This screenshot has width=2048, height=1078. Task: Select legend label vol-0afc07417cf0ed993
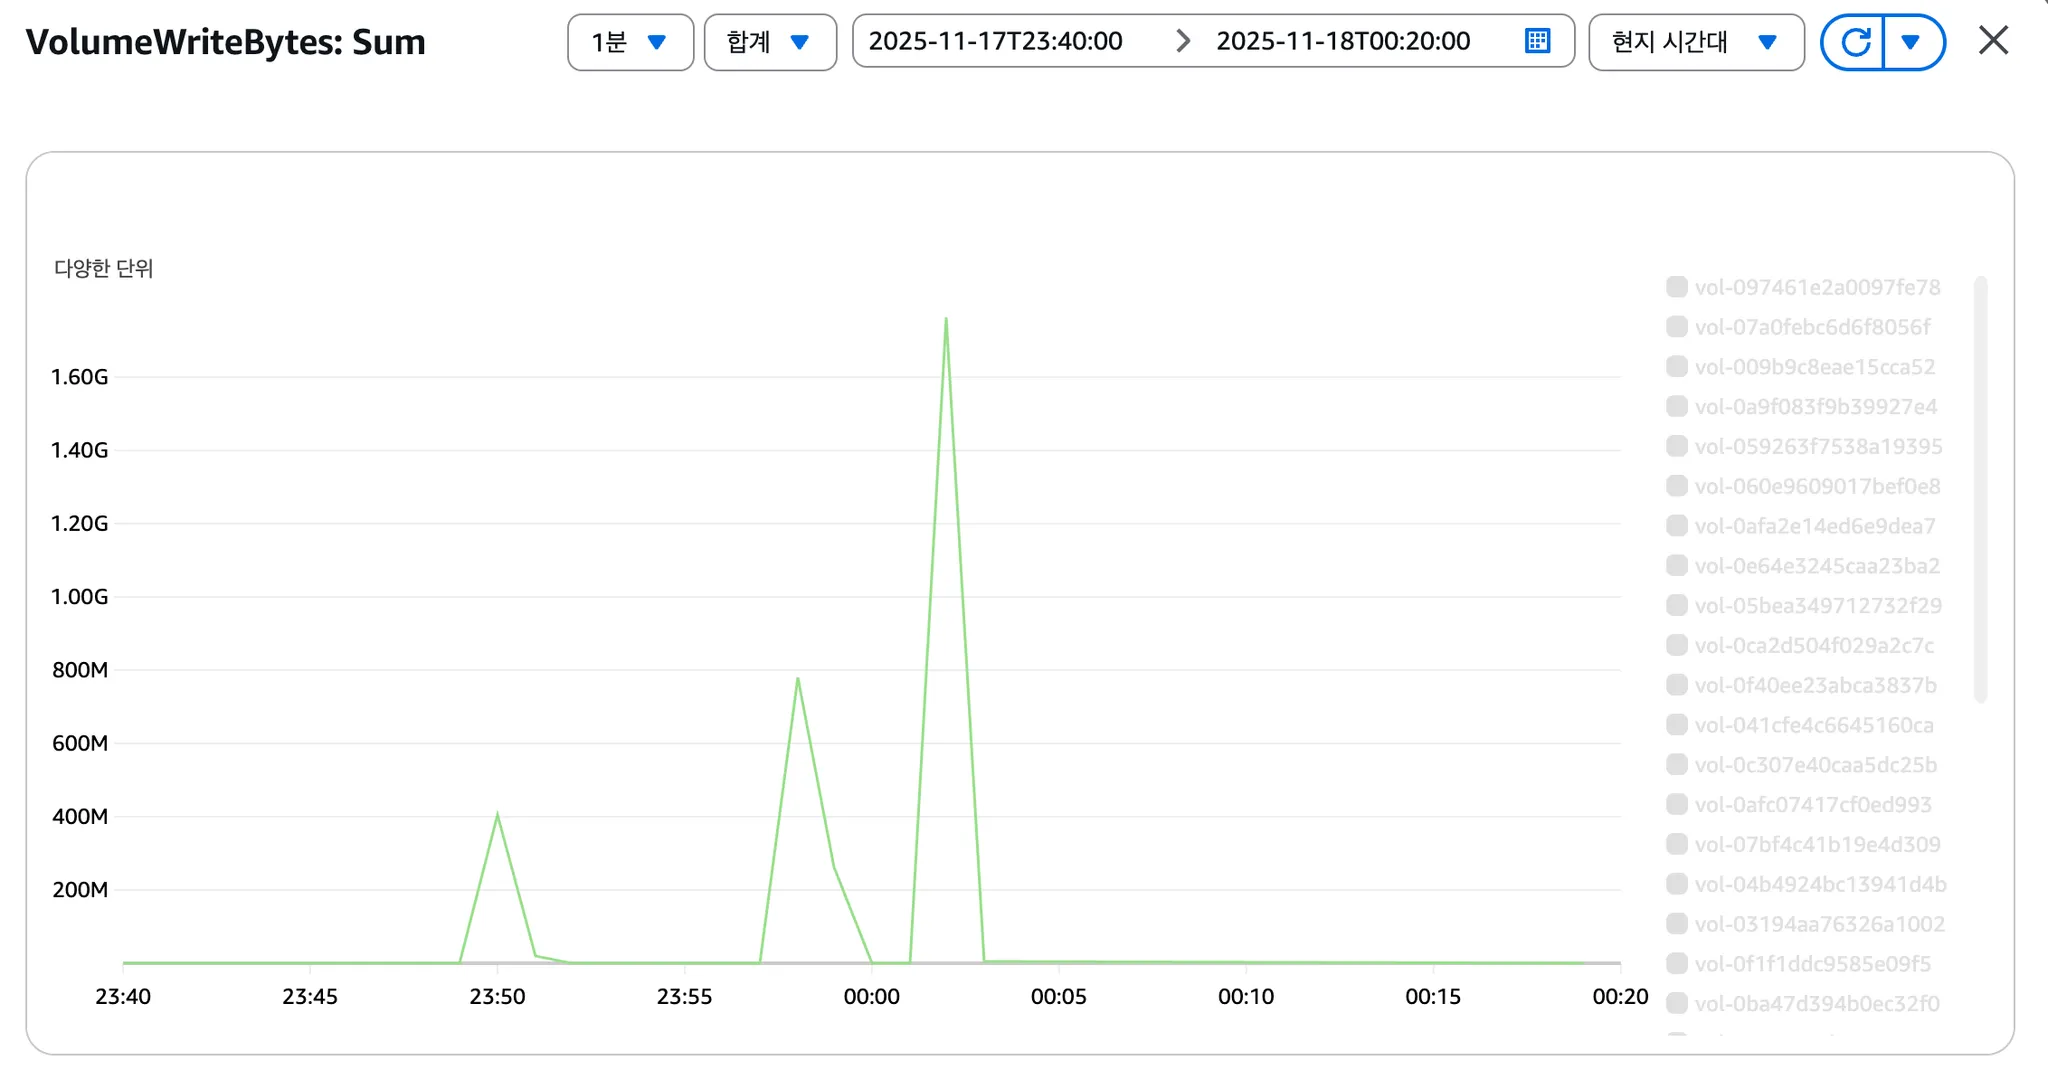(x=1813, y=804)
